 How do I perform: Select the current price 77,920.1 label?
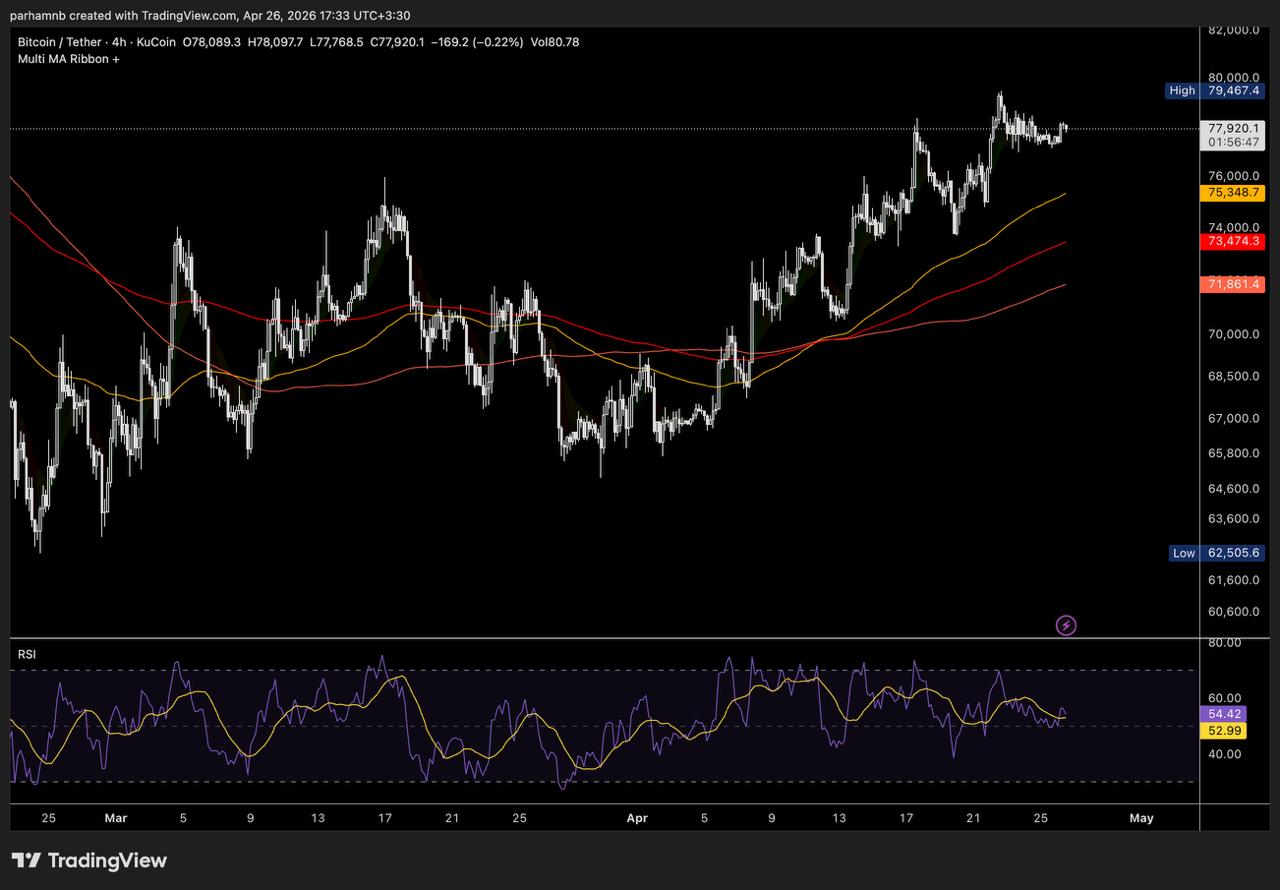[x=1234, y=128]
